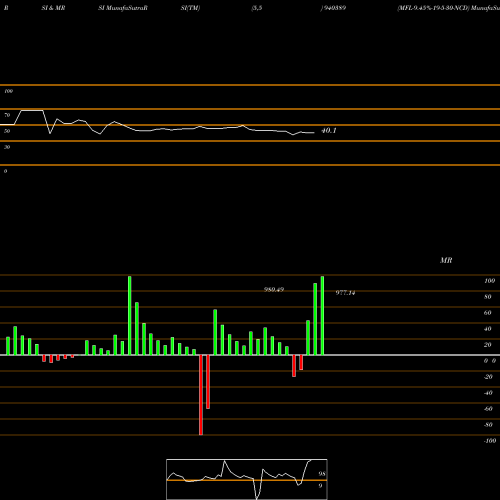Click the 40 label on the MR axis
The image size is (500, 500).
pos(488,329)
